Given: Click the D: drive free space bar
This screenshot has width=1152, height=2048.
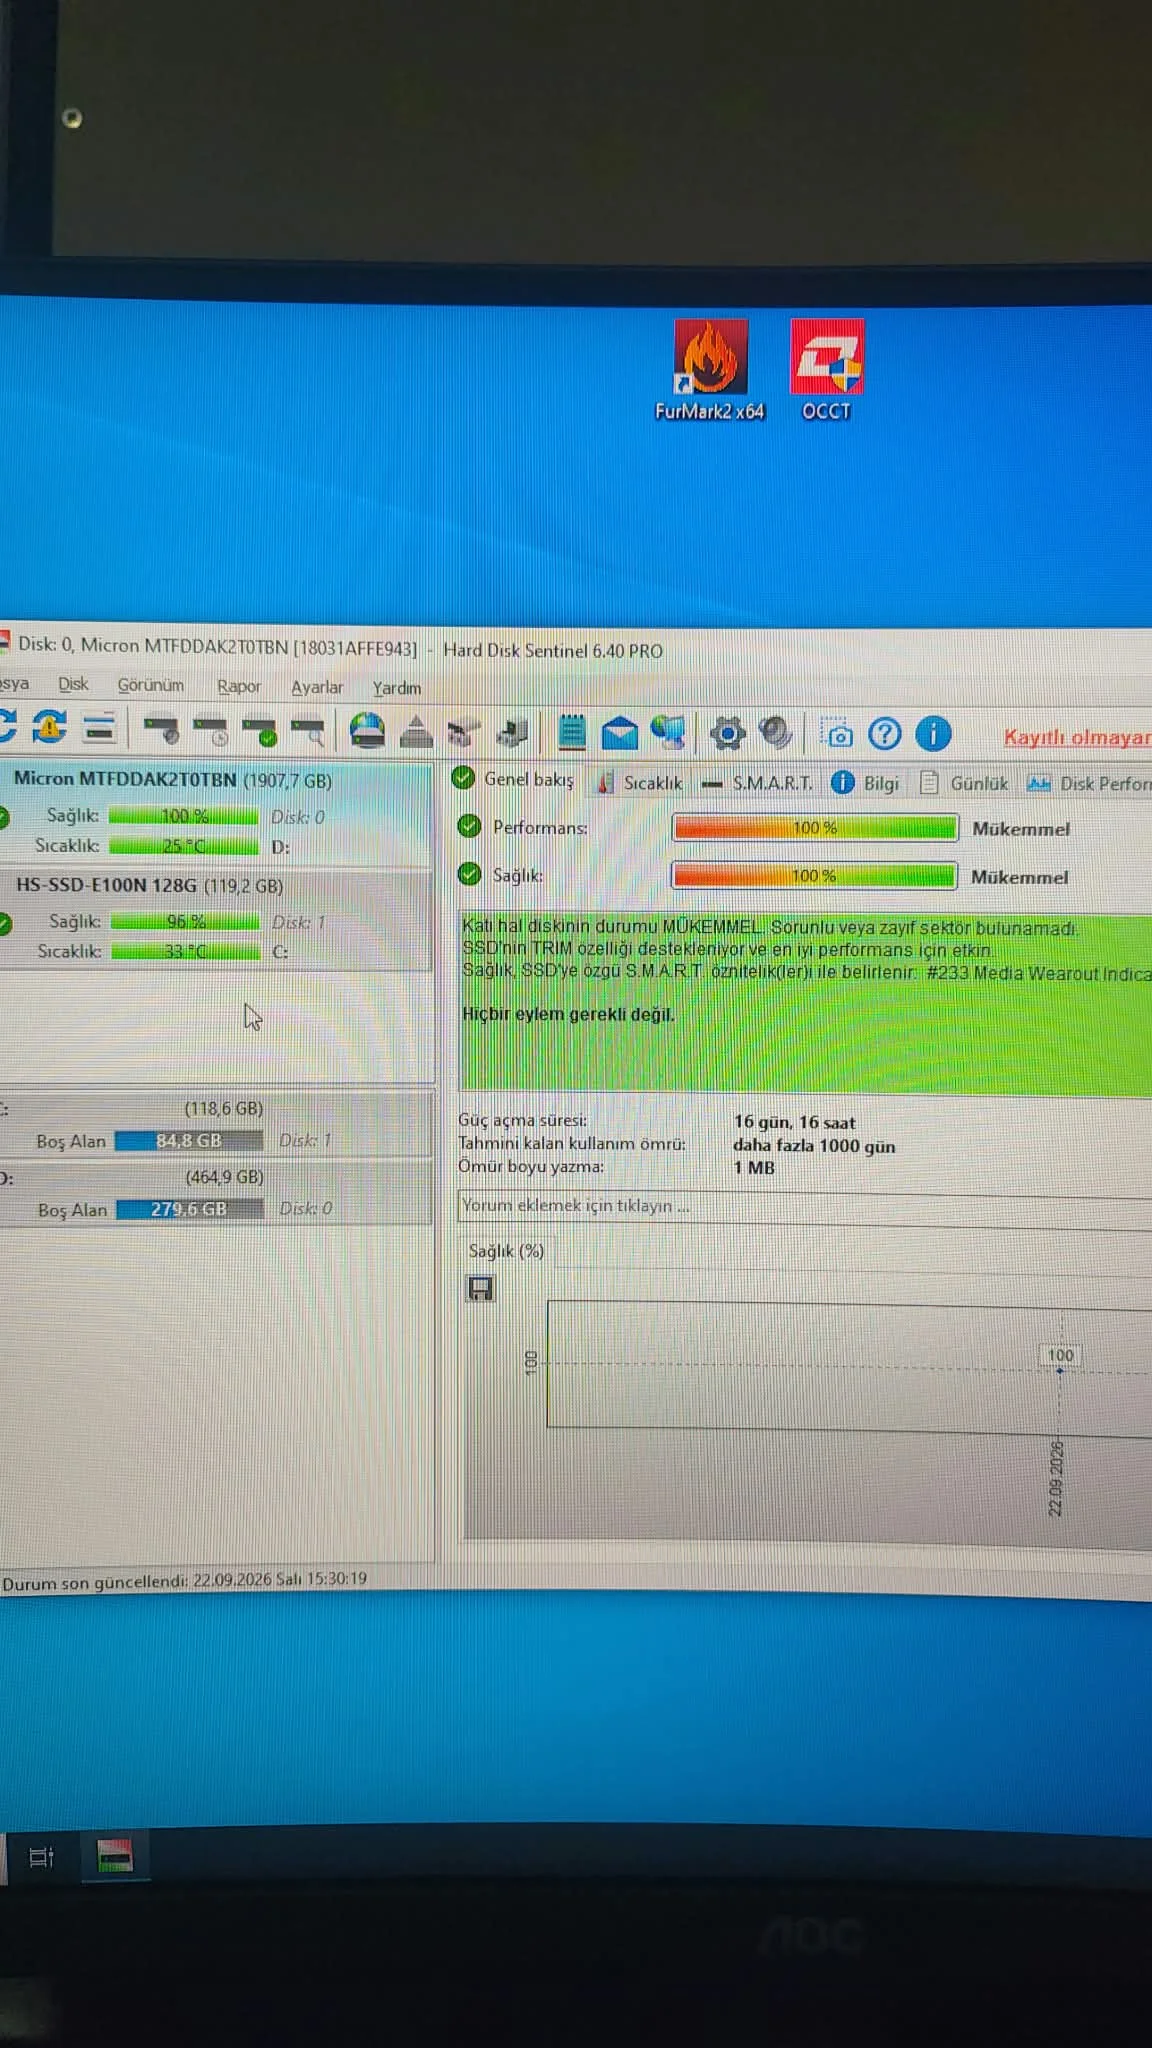Looking at the screenshot, I should click(x=189, y=1209).
